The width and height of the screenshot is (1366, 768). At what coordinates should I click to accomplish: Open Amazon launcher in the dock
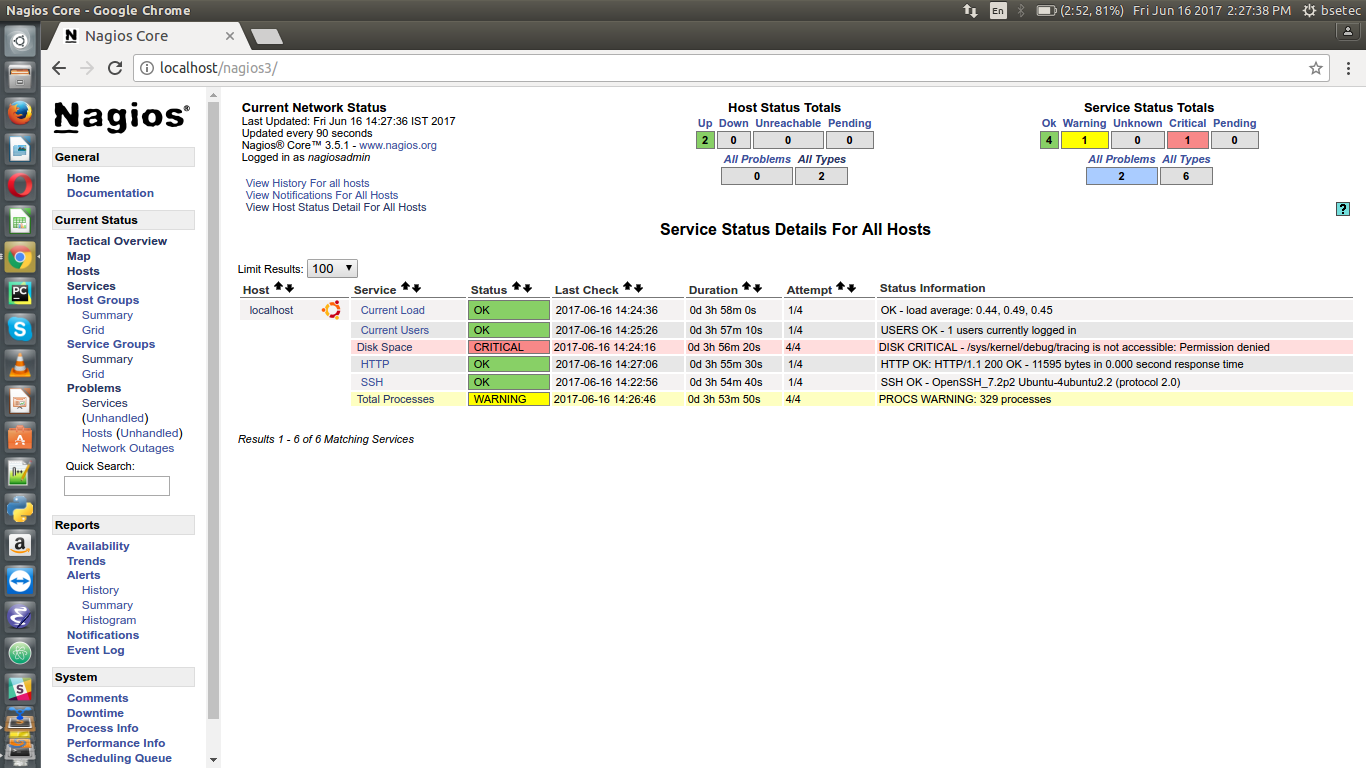pos(20,544)
